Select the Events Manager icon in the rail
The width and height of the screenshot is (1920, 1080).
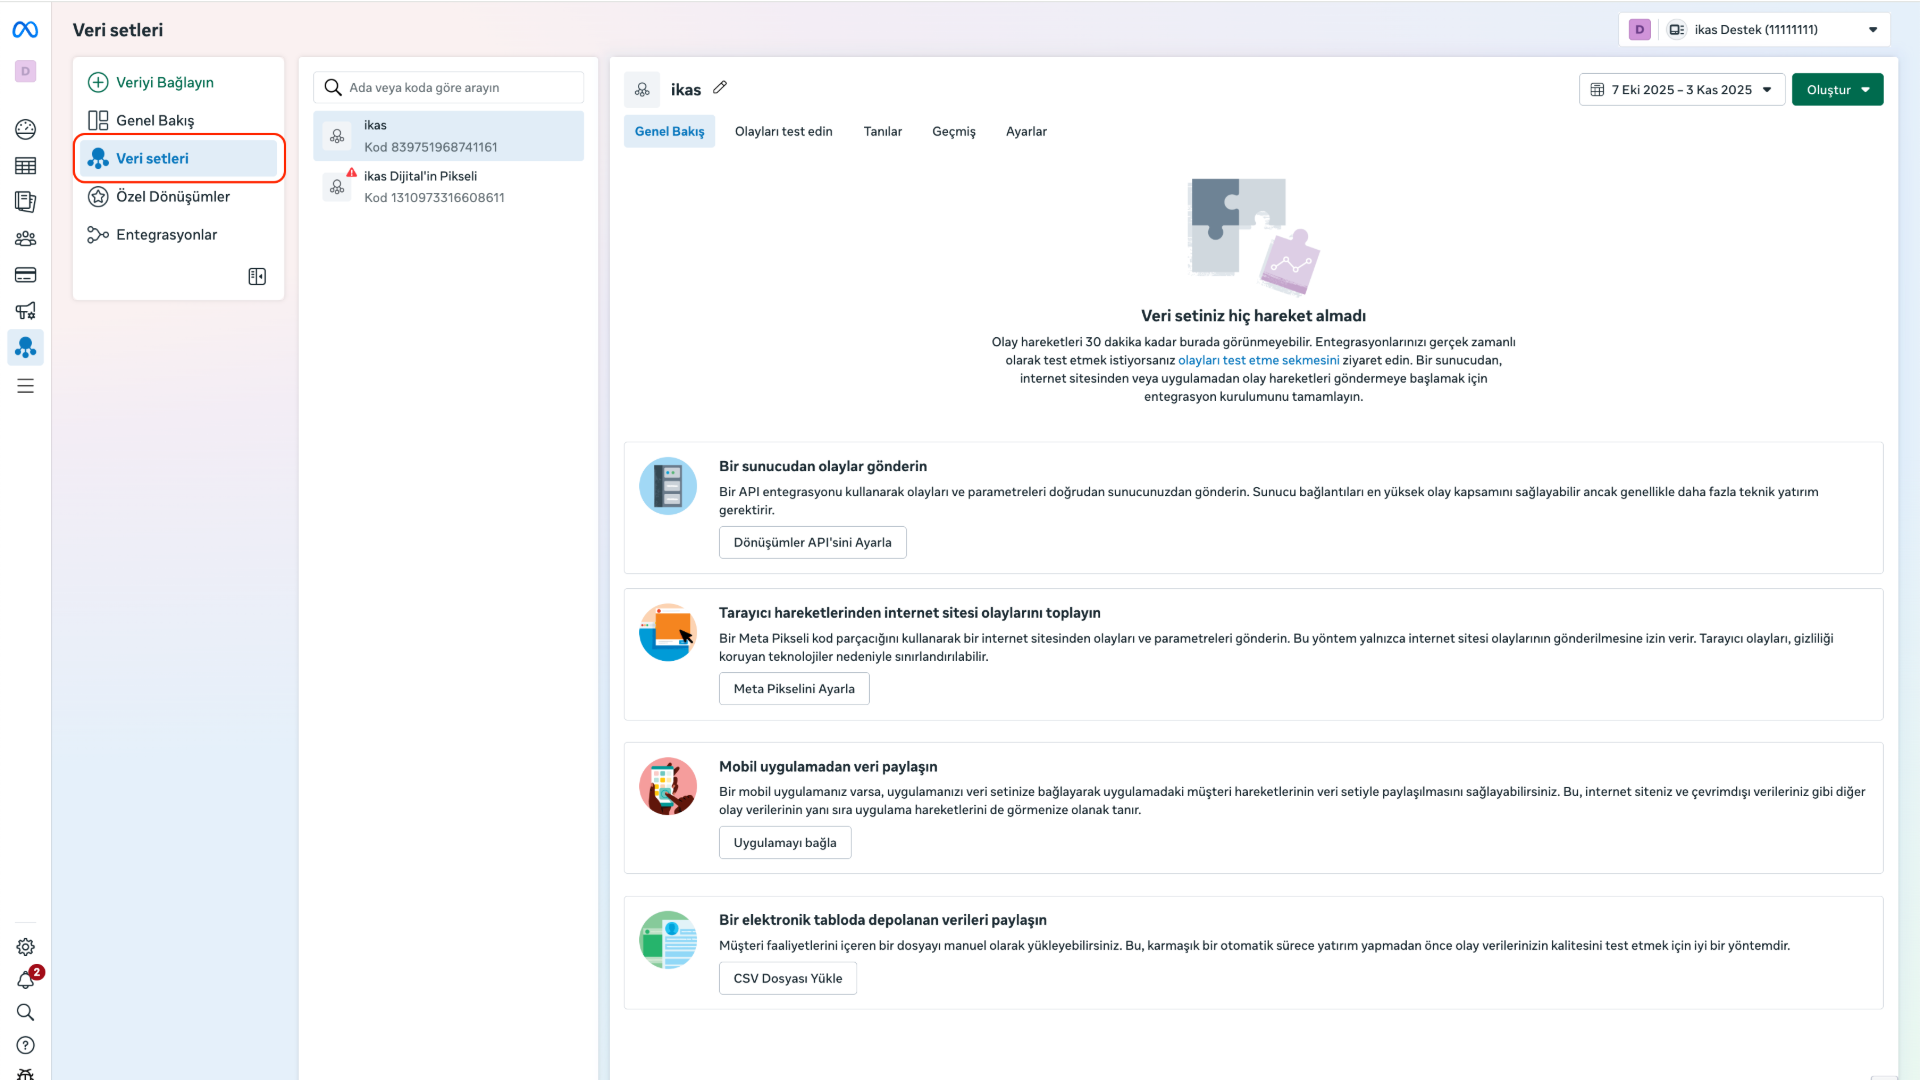[26, 348]
